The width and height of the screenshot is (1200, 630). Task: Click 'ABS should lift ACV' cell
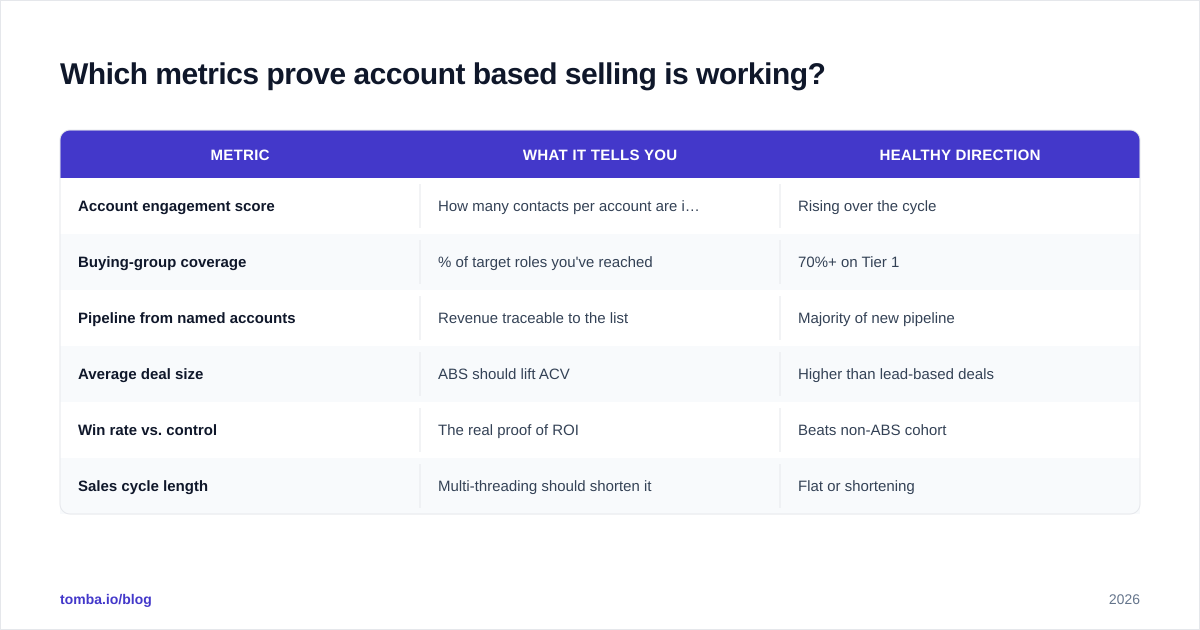tap(600, 374)
